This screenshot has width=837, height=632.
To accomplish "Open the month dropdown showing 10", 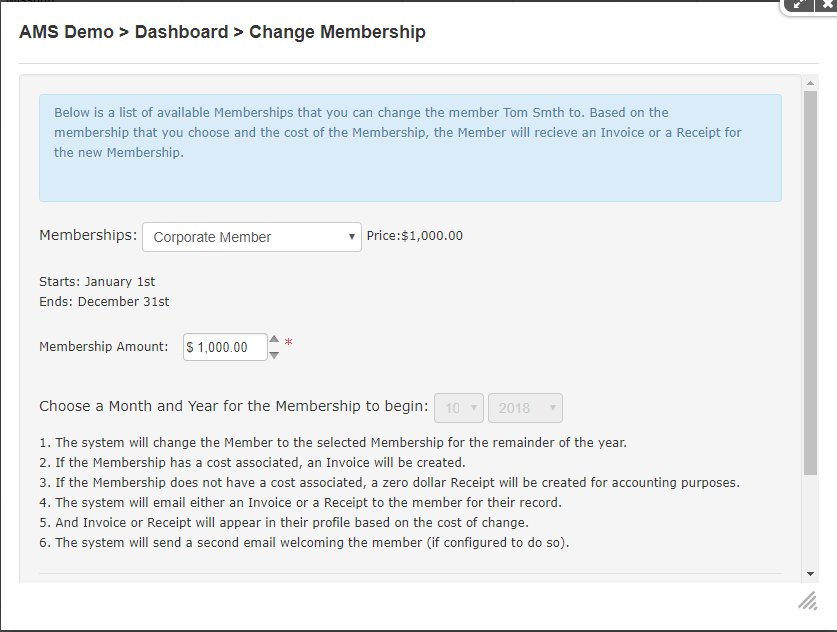I will tap(459, 408).
